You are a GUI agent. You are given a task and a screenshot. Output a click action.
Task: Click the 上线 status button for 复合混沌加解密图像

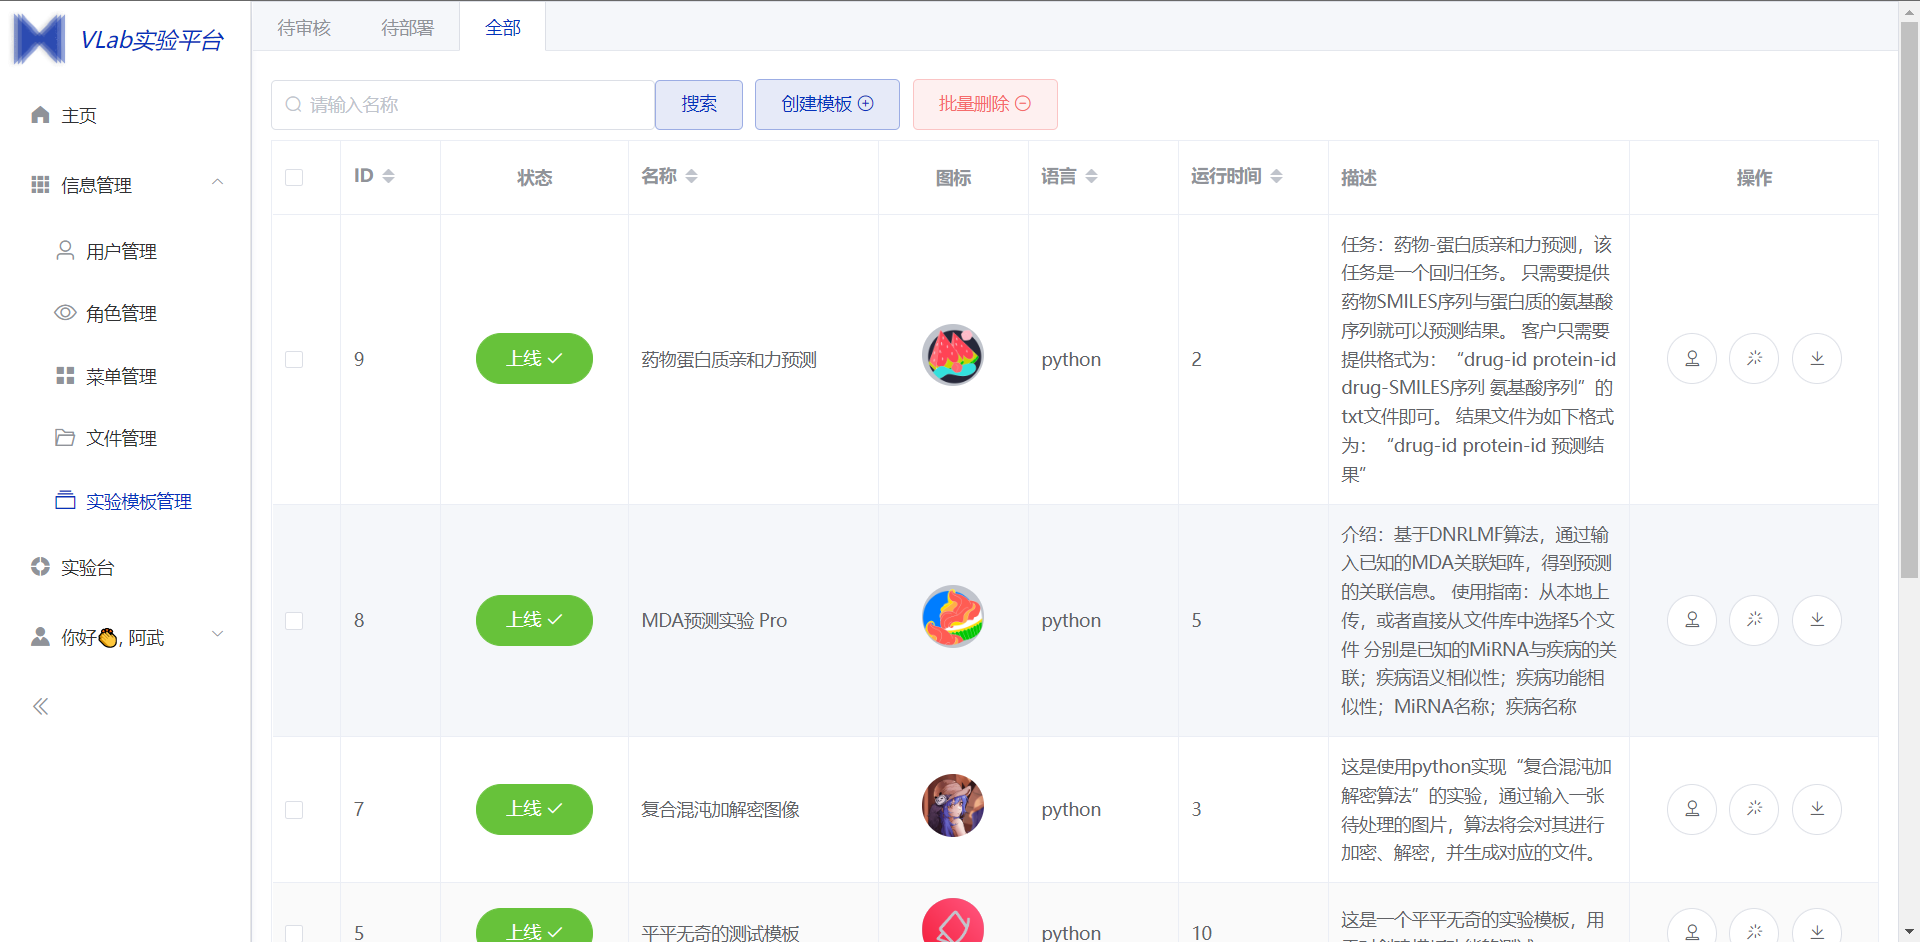point(534,809)
